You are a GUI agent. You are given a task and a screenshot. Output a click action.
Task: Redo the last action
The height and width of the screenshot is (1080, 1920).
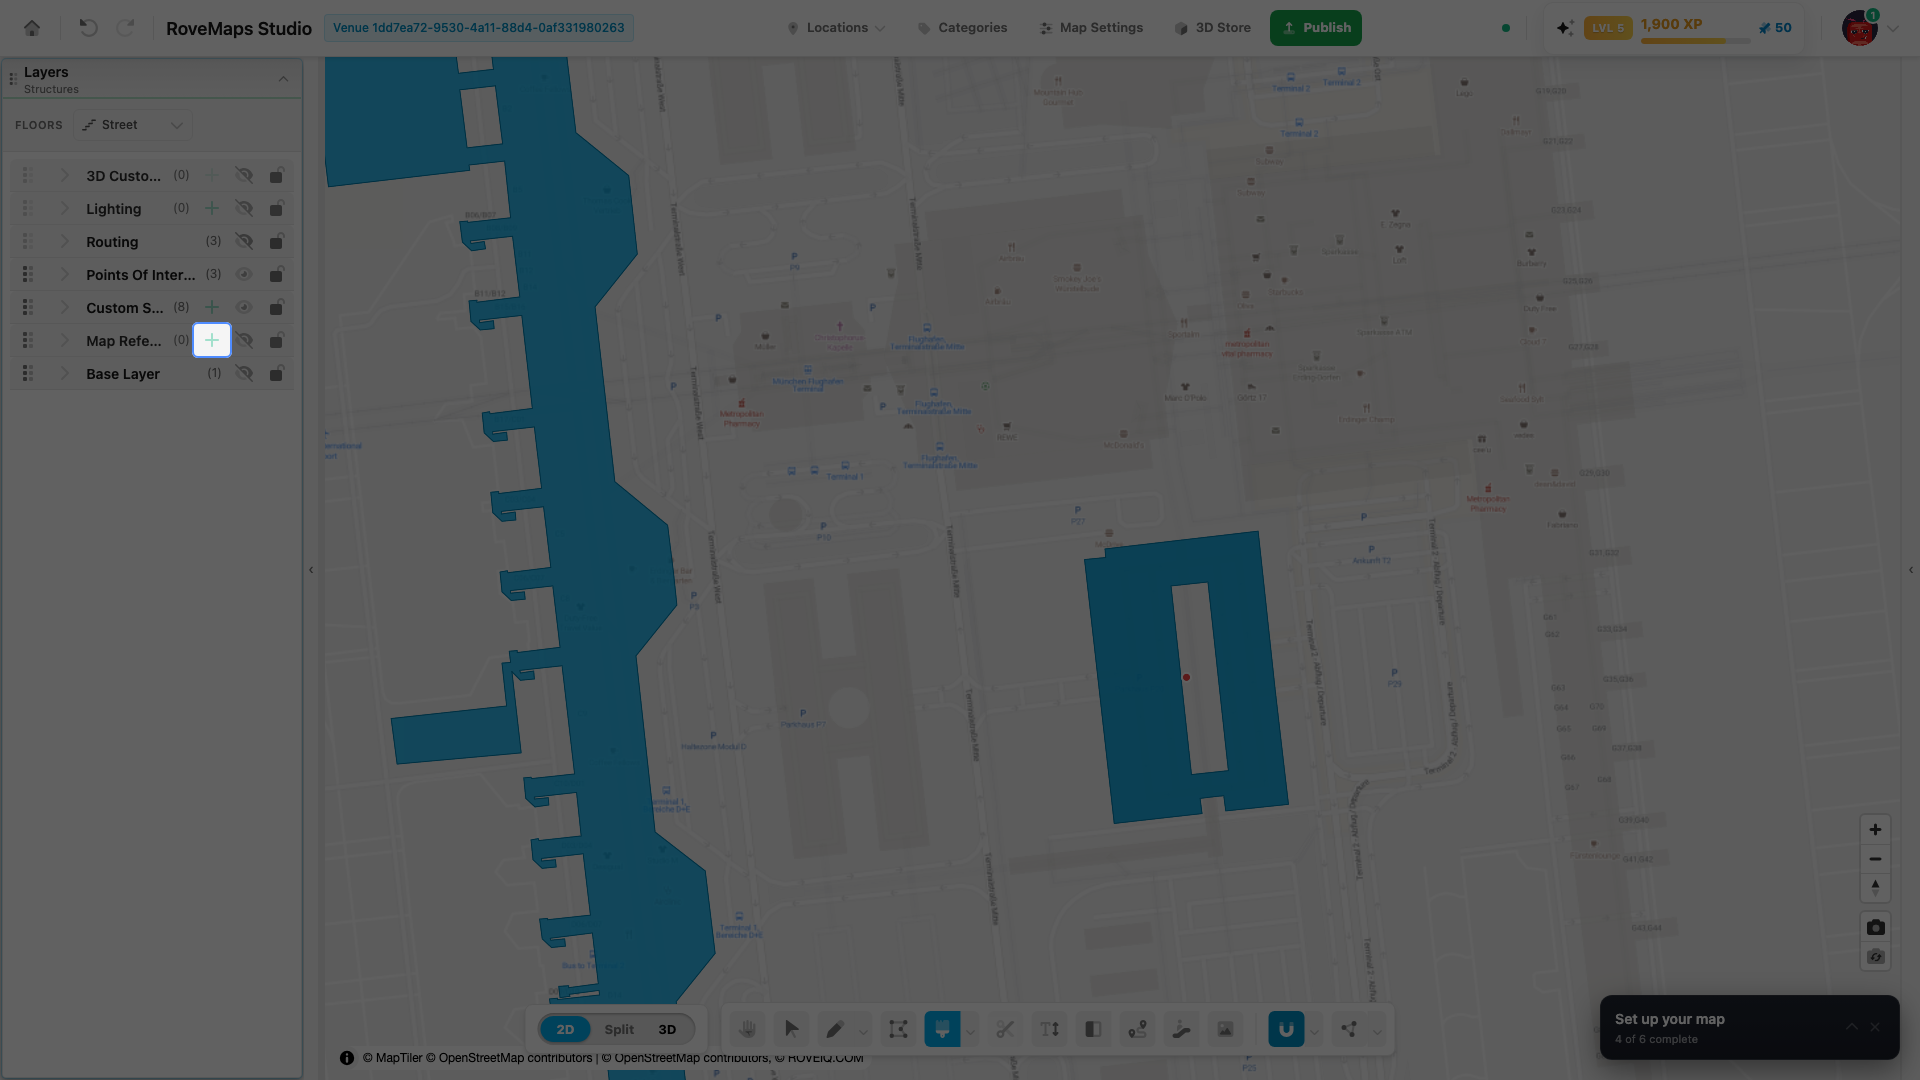point(125,28)
